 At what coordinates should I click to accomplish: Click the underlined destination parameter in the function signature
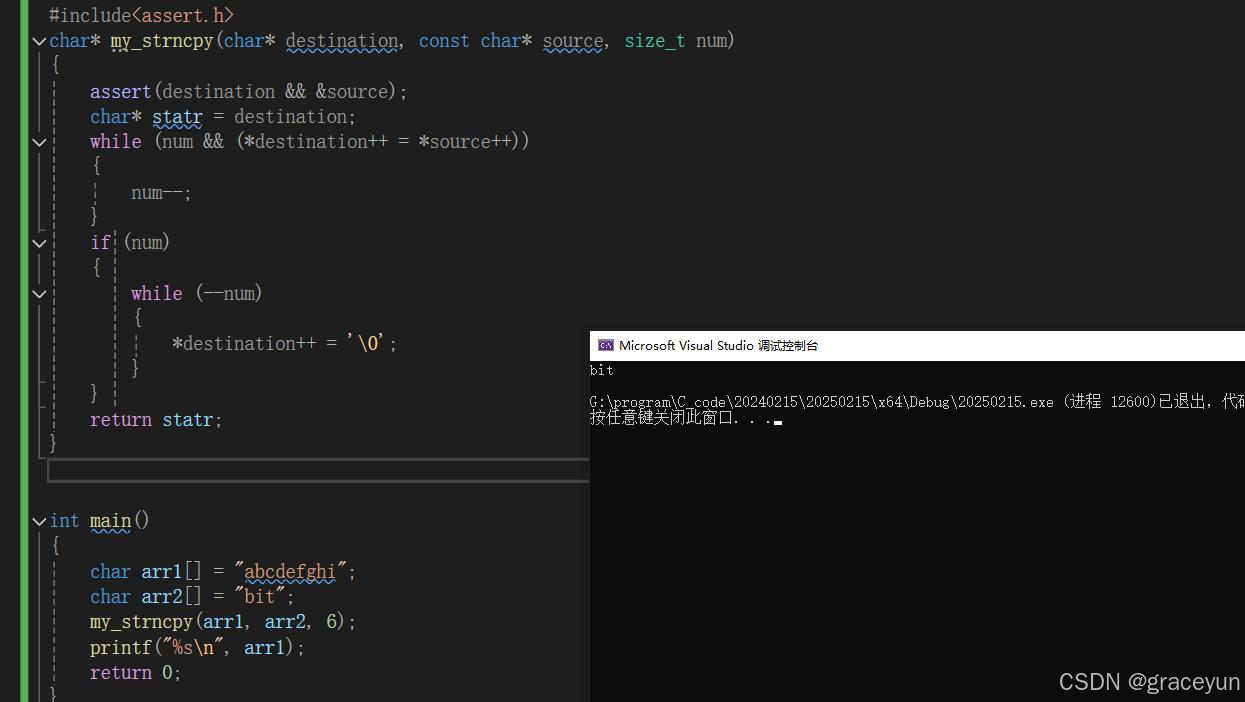[x=341, y=41]
